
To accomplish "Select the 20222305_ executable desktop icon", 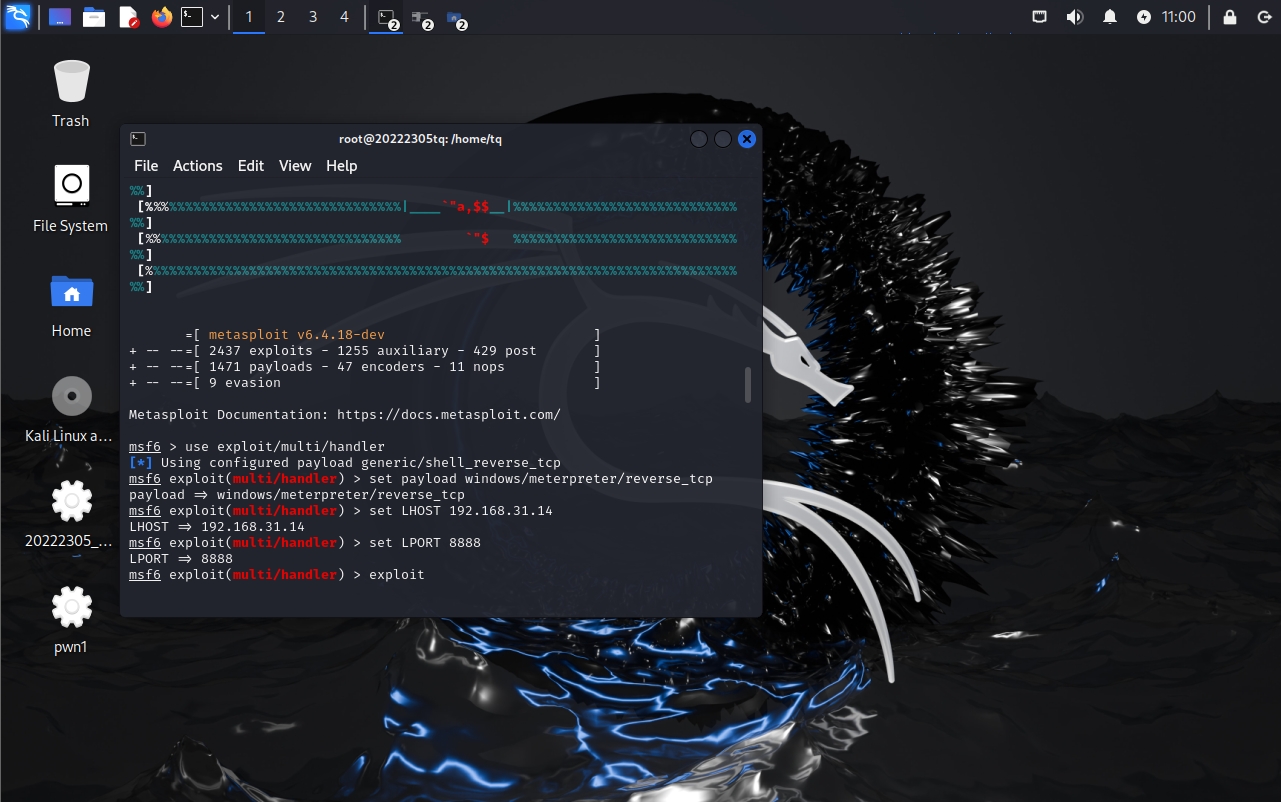I will pos(71,514).
